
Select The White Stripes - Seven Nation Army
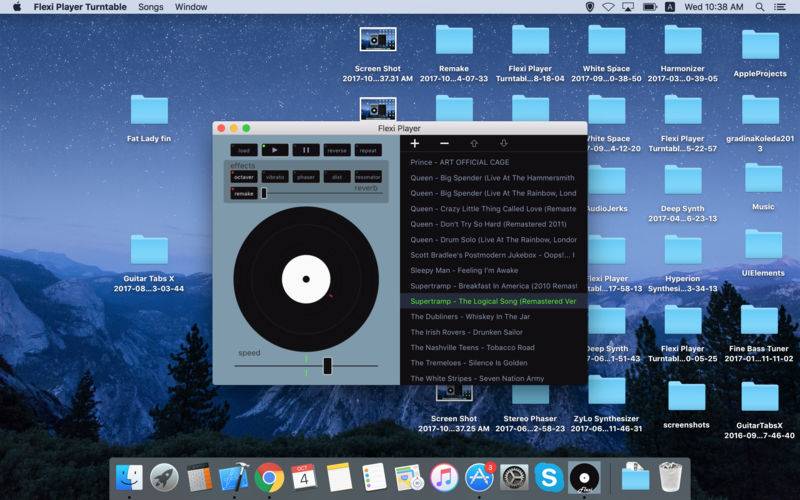[x=493, y=378]
